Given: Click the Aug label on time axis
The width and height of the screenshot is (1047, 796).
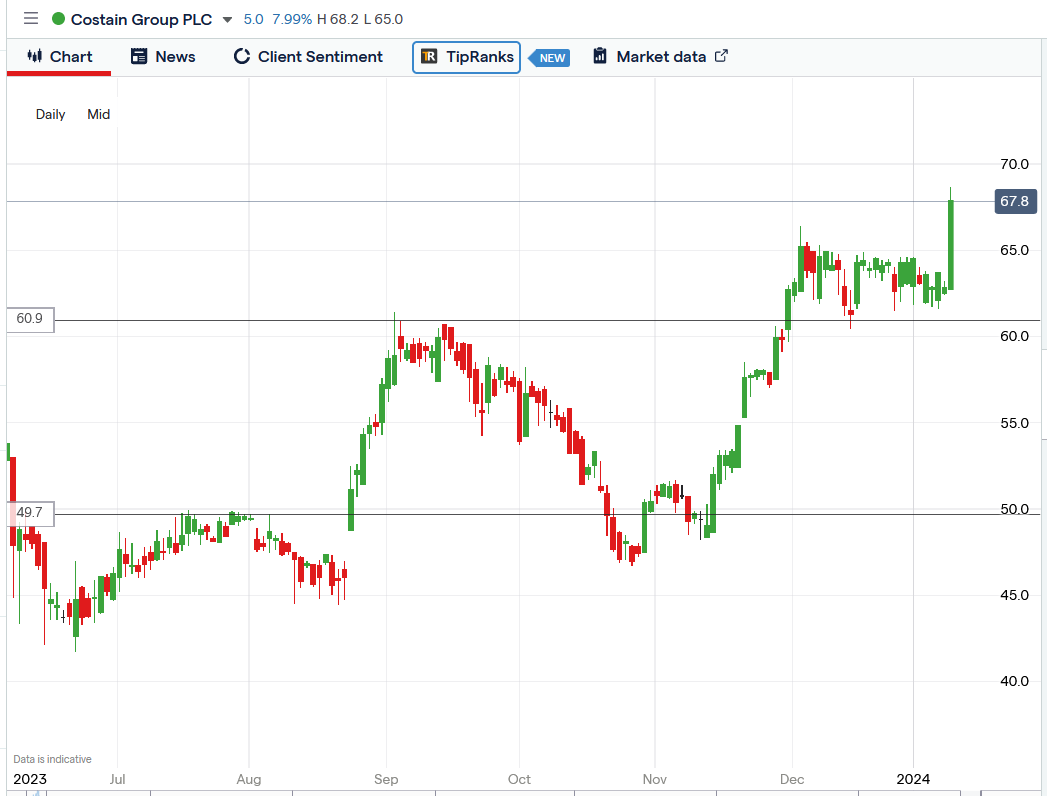Looking at the screenshot, I should (x=249, y=779).
